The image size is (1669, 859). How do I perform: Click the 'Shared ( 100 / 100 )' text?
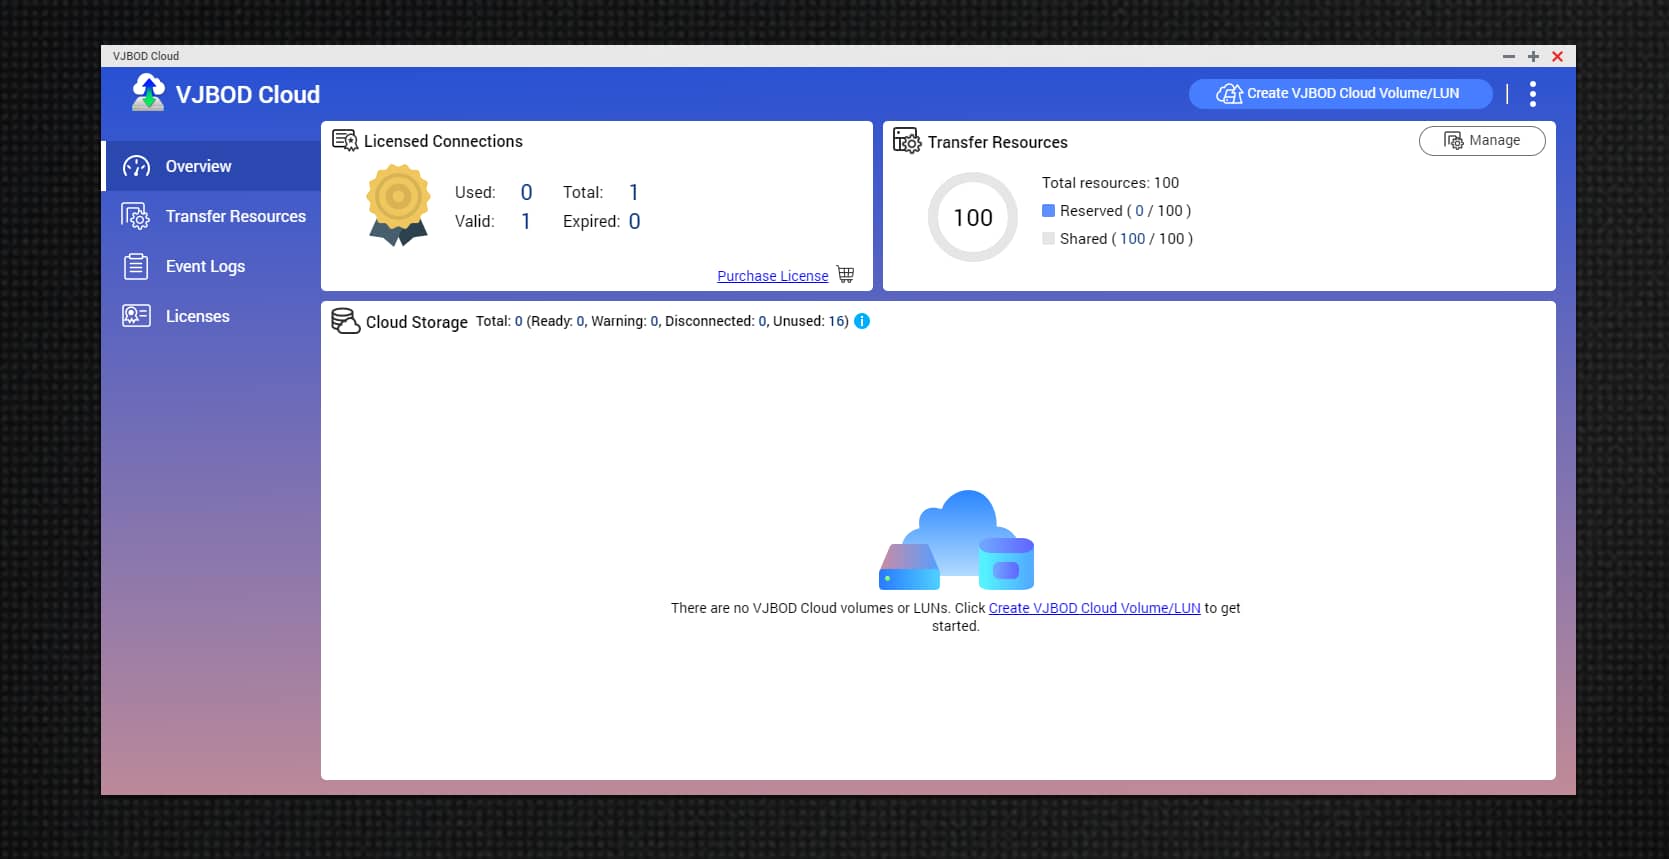(x=1126, y=239)
